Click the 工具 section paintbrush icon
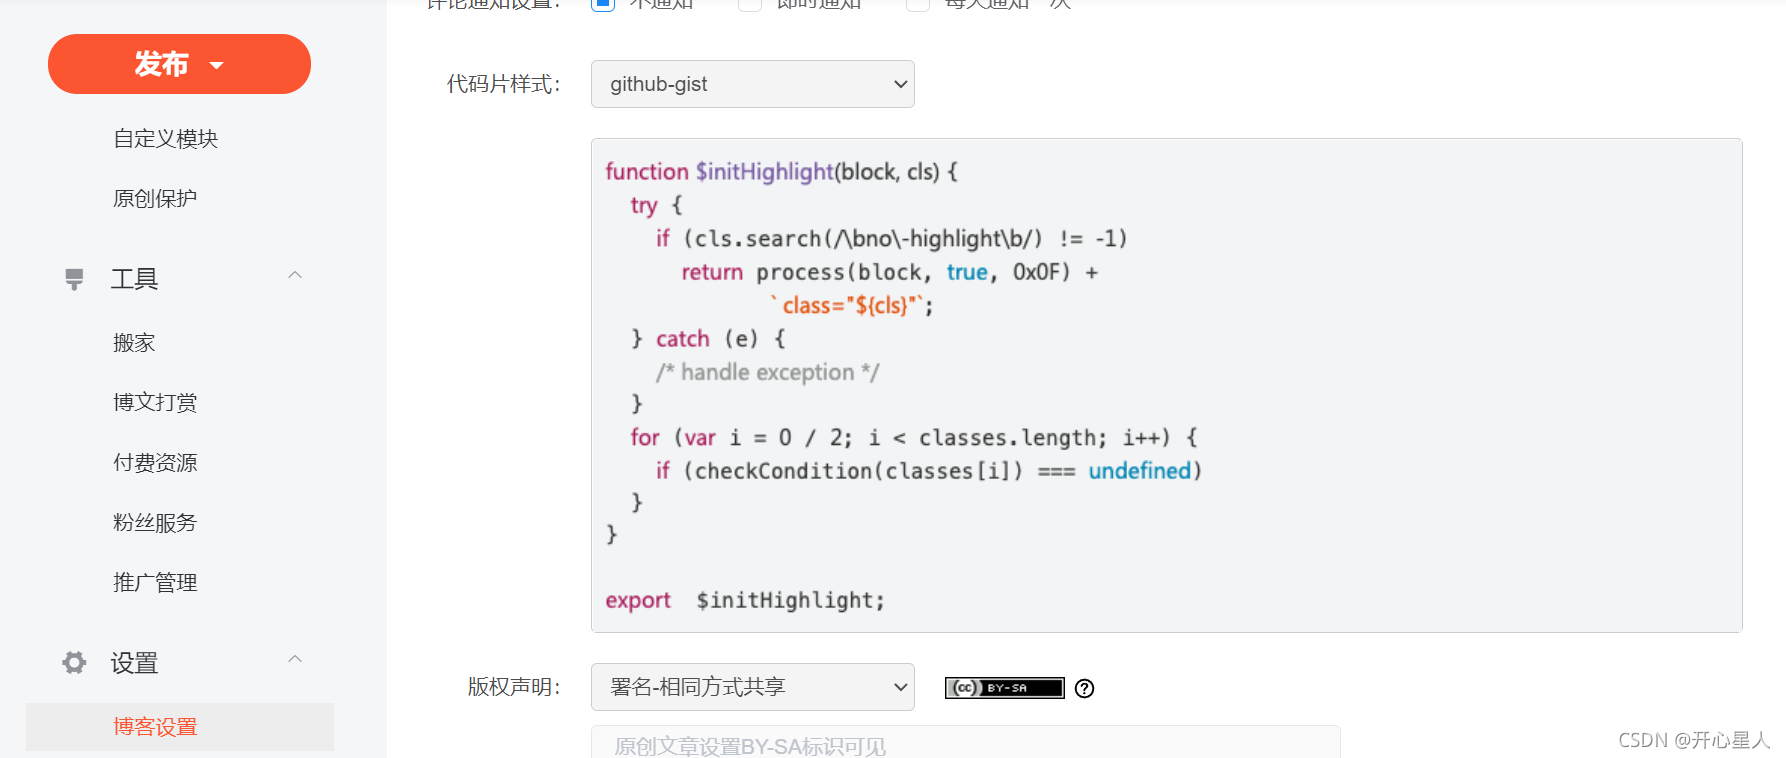 coord(74,279)
